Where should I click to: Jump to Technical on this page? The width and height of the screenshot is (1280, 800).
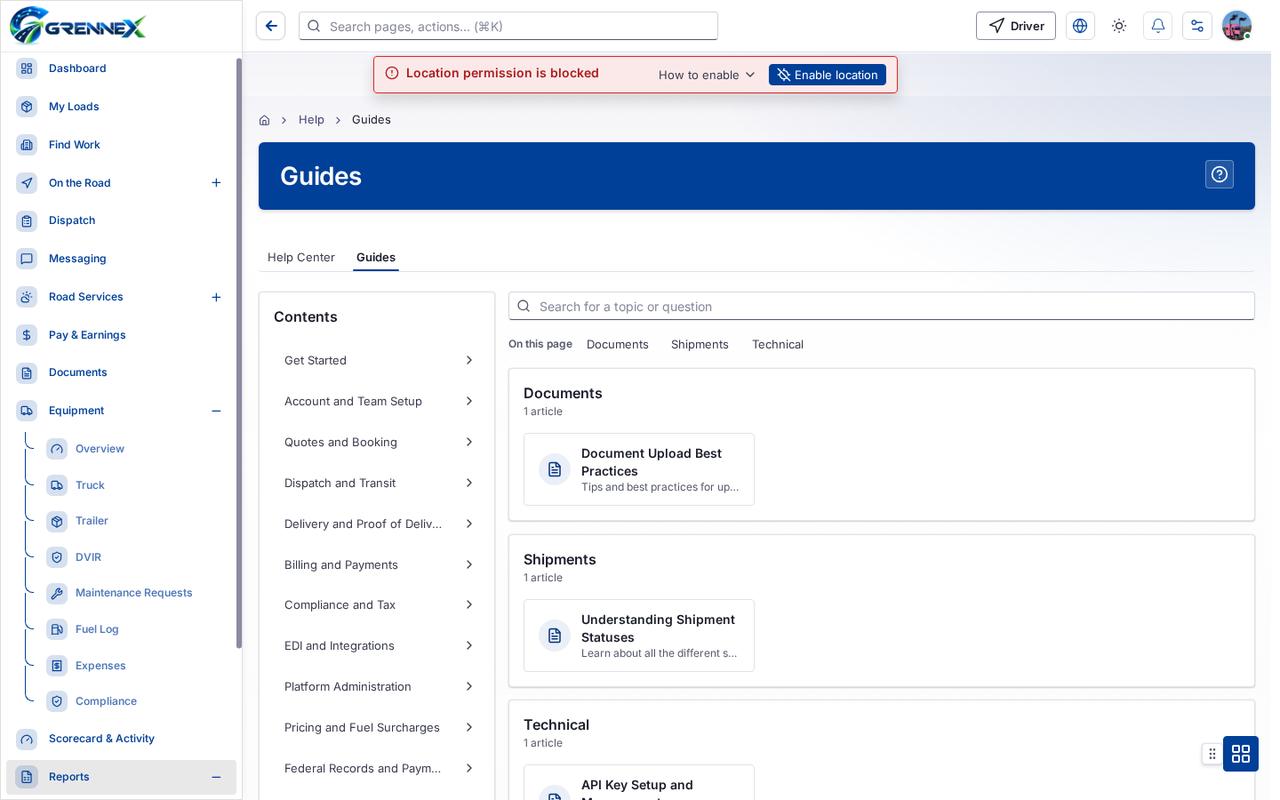coord(778,344)
